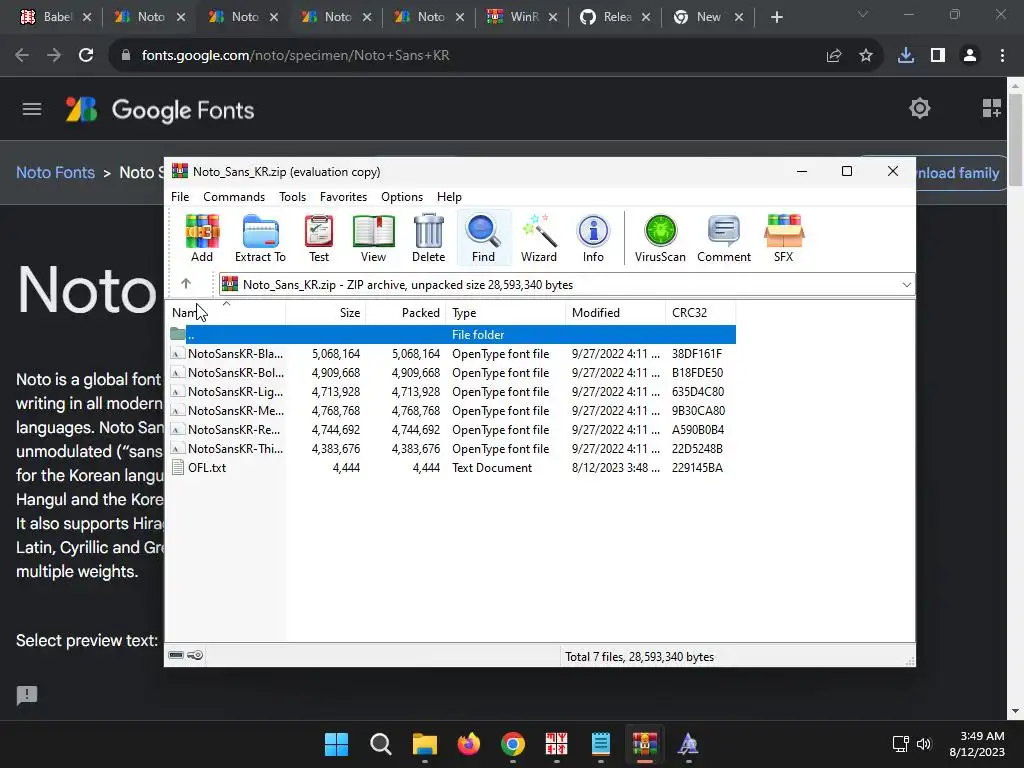Viewport: 1024px width, 768px height.
Task: Go up one folder level arrow
Action: click(x=185, y=283)
